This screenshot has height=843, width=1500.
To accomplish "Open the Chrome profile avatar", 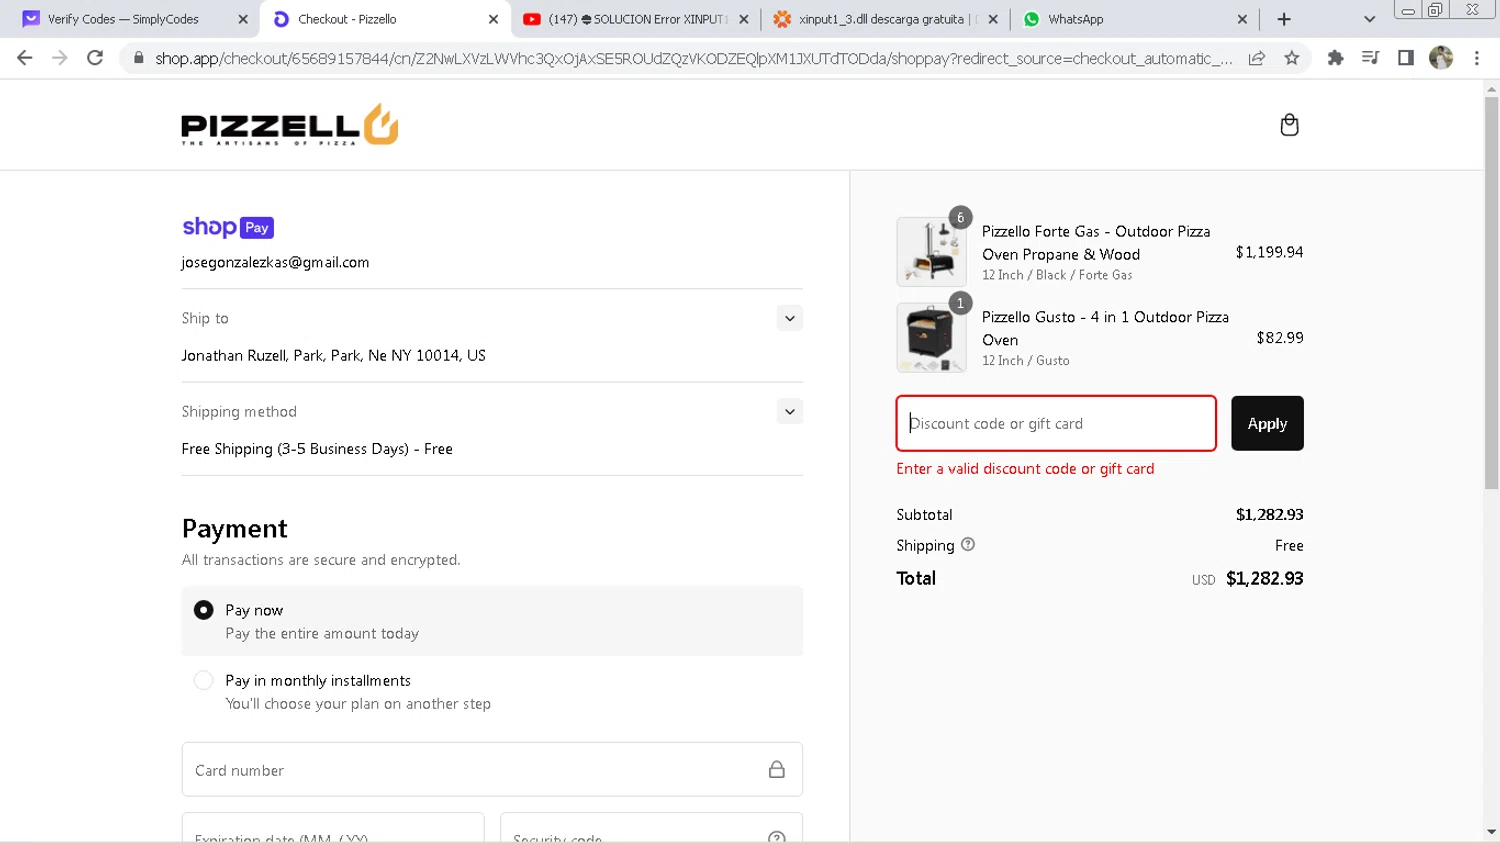I will (x=1441, y=58).
